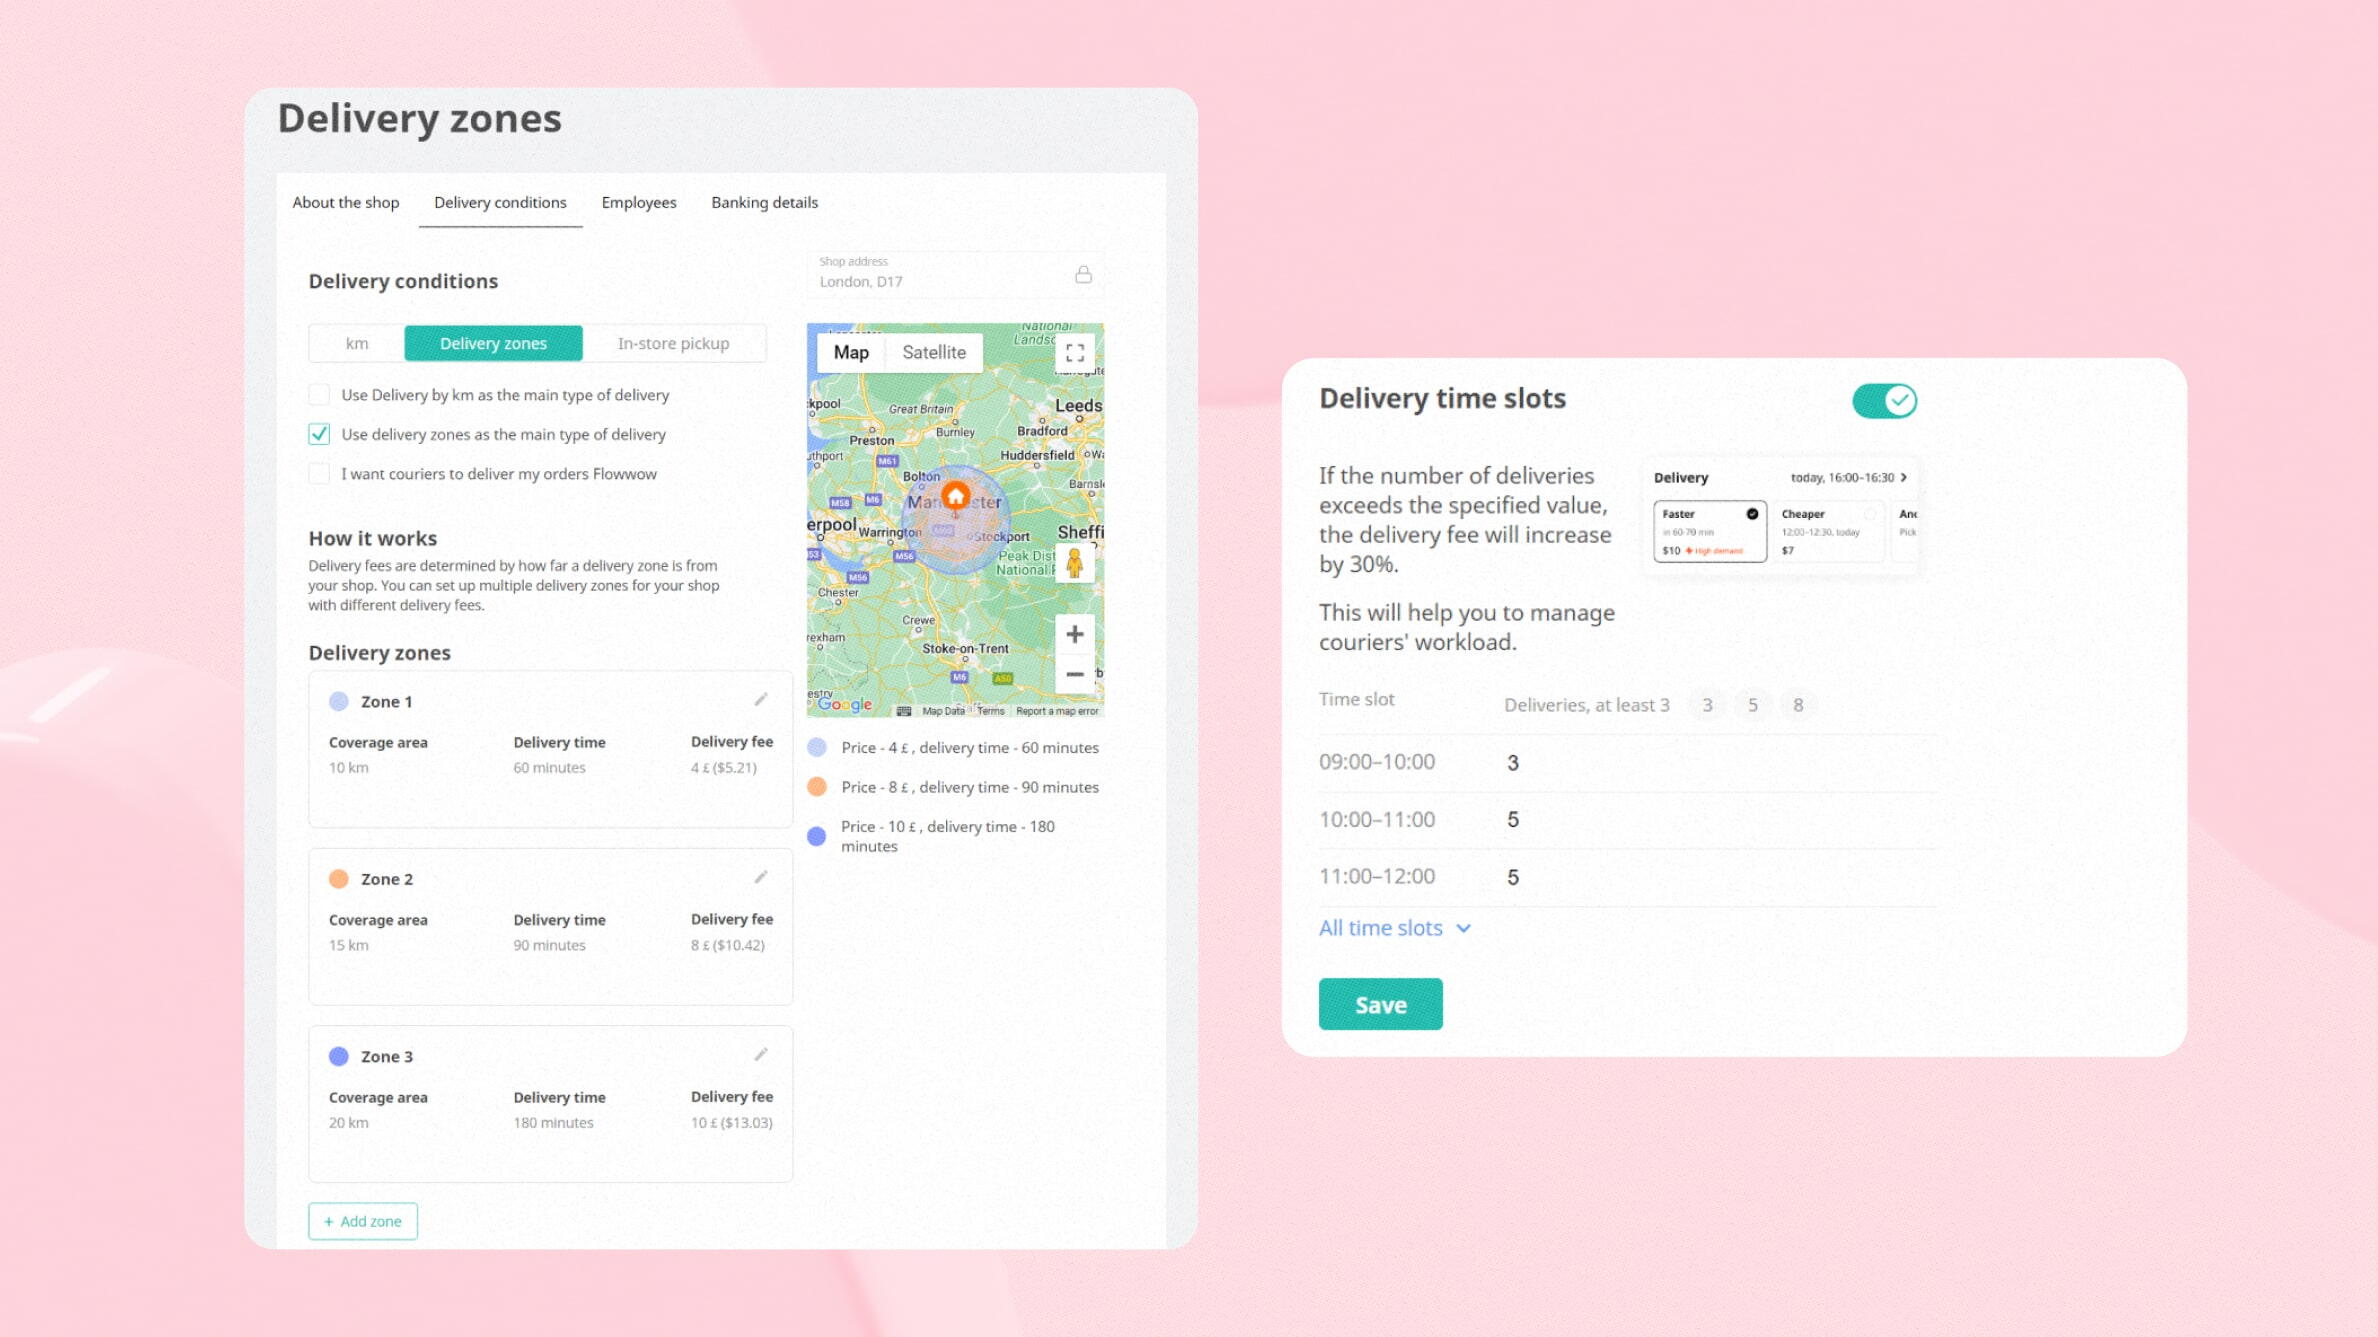This screenshot has width=2378, height=1337.
Task: Click the edit pencil icon for Zone 1
Action: tap(761, 699)
